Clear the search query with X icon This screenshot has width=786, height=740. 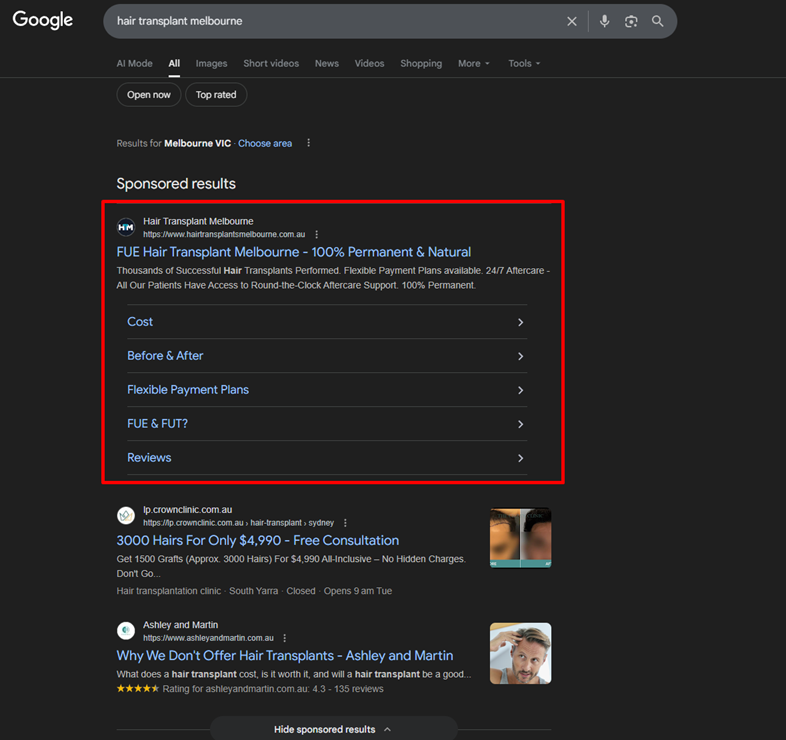[x=572, y=21]
